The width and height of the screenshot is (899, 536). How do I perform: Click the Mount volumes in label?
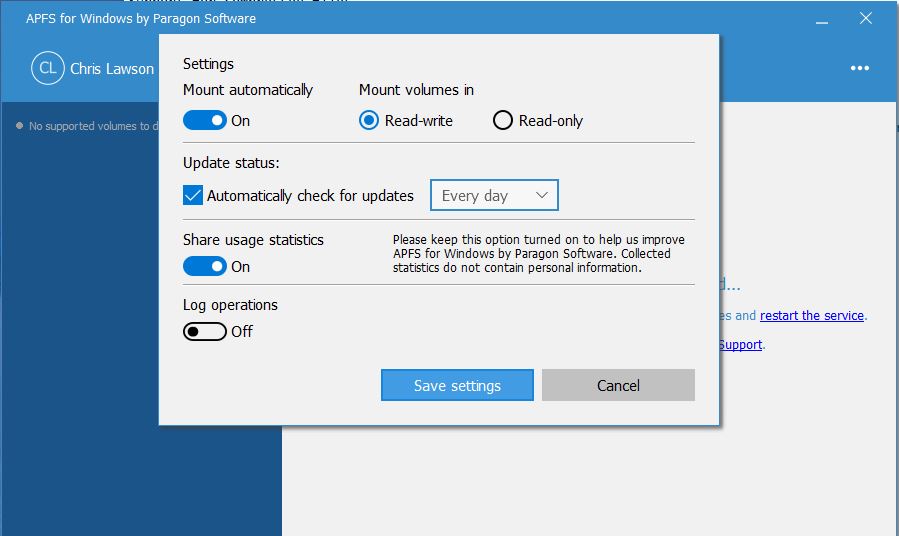click(416, 90)
